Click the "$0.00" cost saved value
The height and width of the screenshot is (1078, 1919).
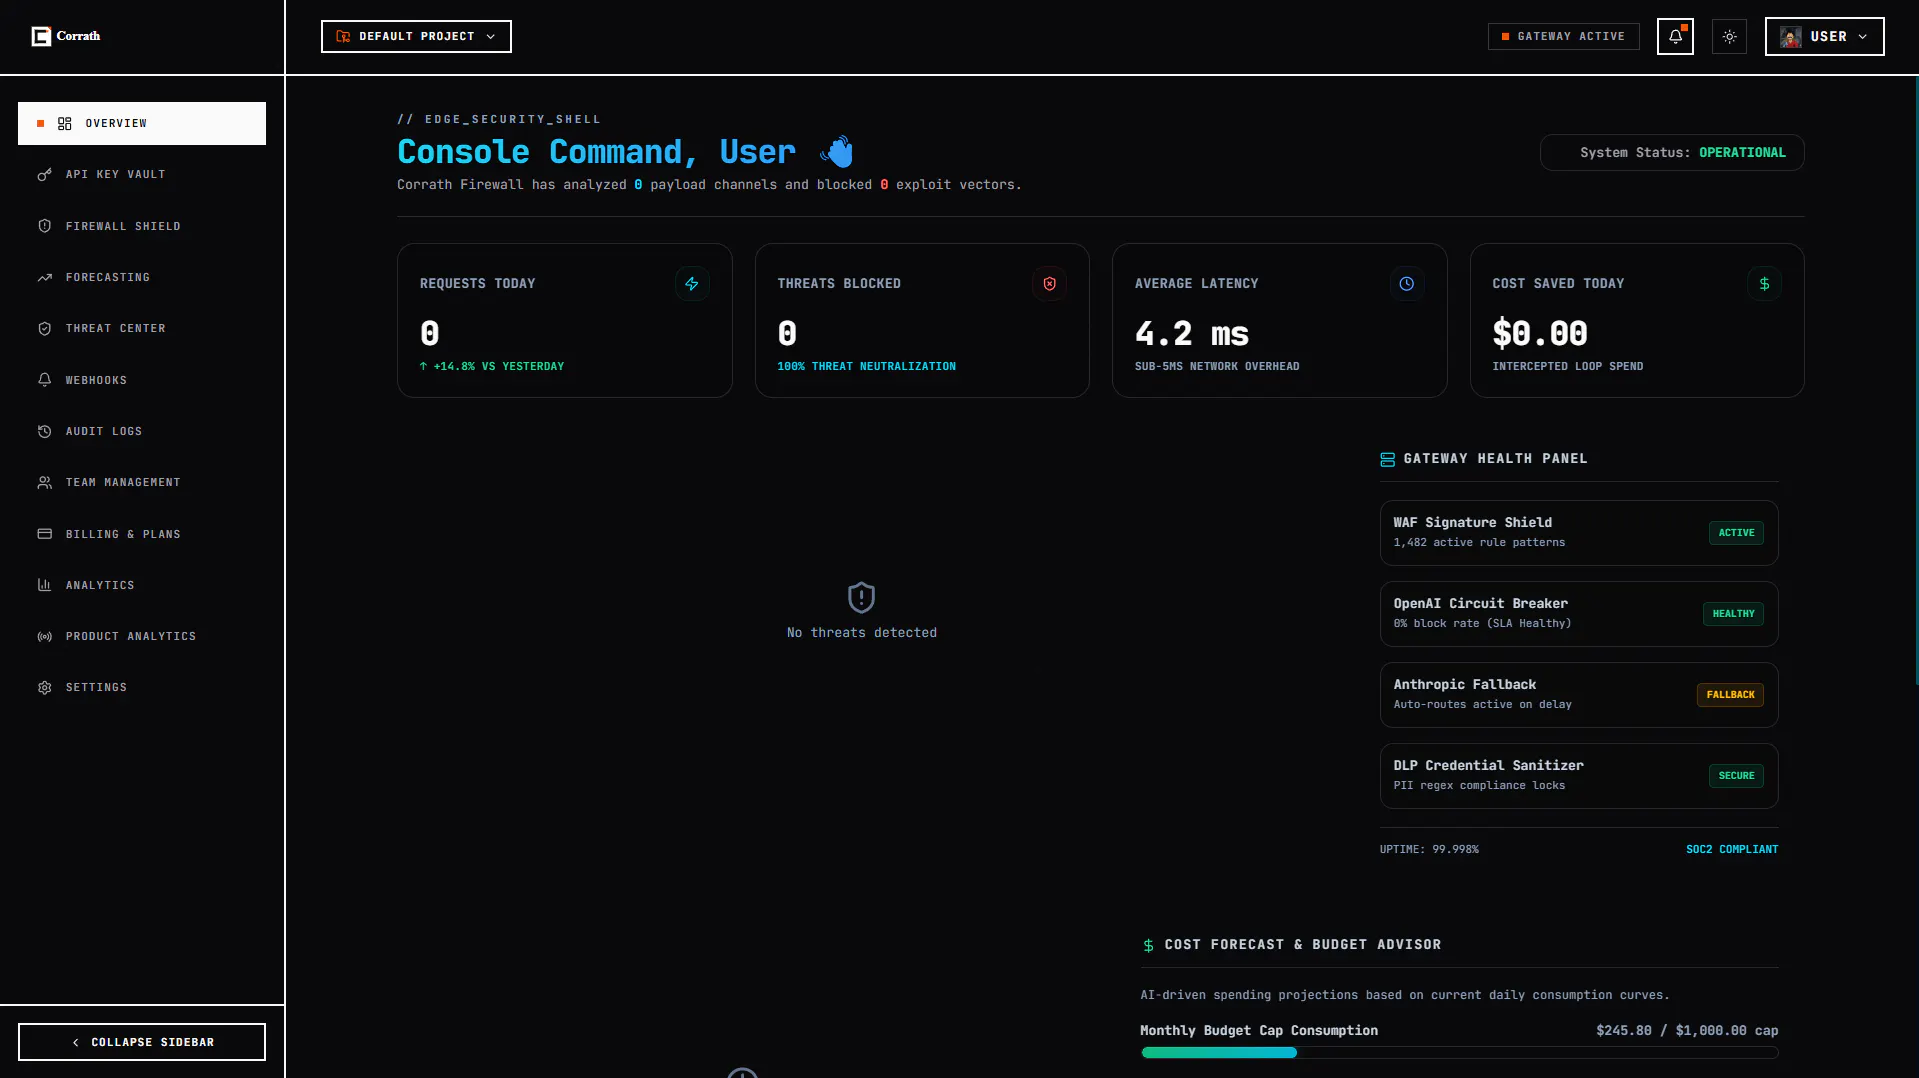point(1540,333)
